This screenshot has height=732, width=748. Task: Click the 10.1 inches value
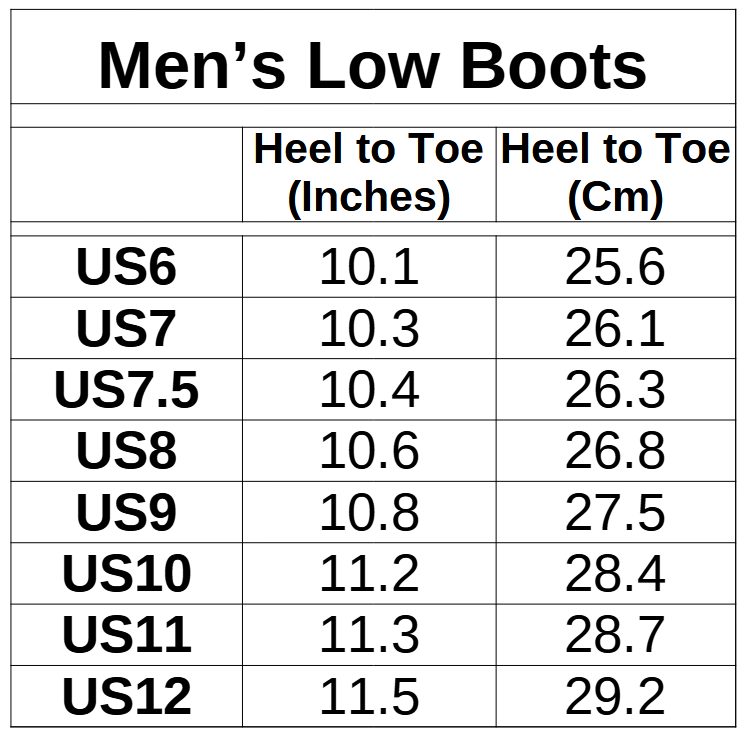[x=369, y=268]
